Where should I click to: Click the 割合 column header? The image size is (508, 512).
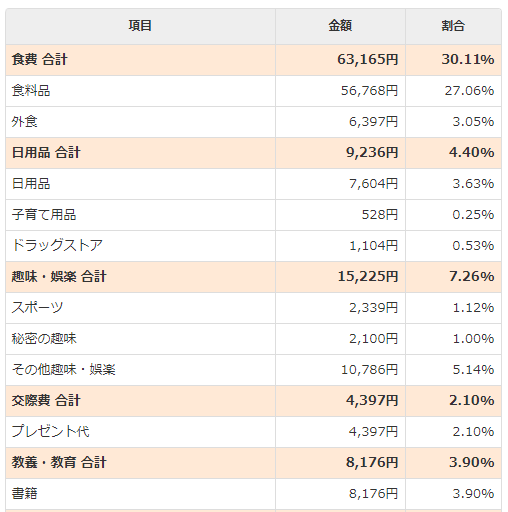point(453,26)
